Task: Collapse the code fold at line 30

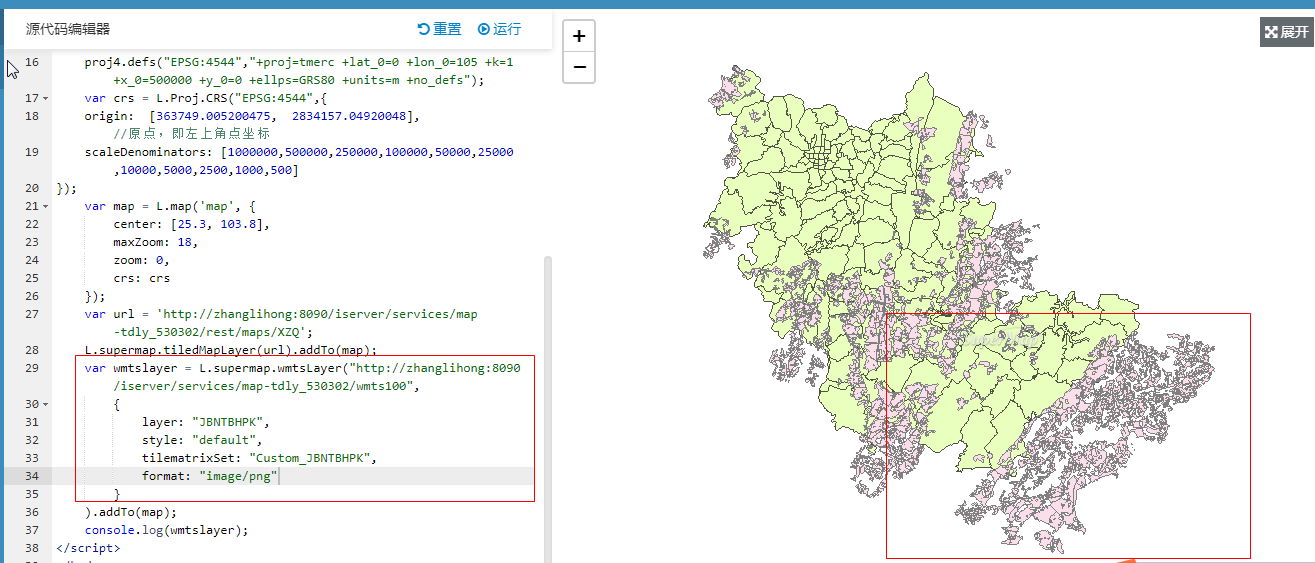Action: (46, 404)
